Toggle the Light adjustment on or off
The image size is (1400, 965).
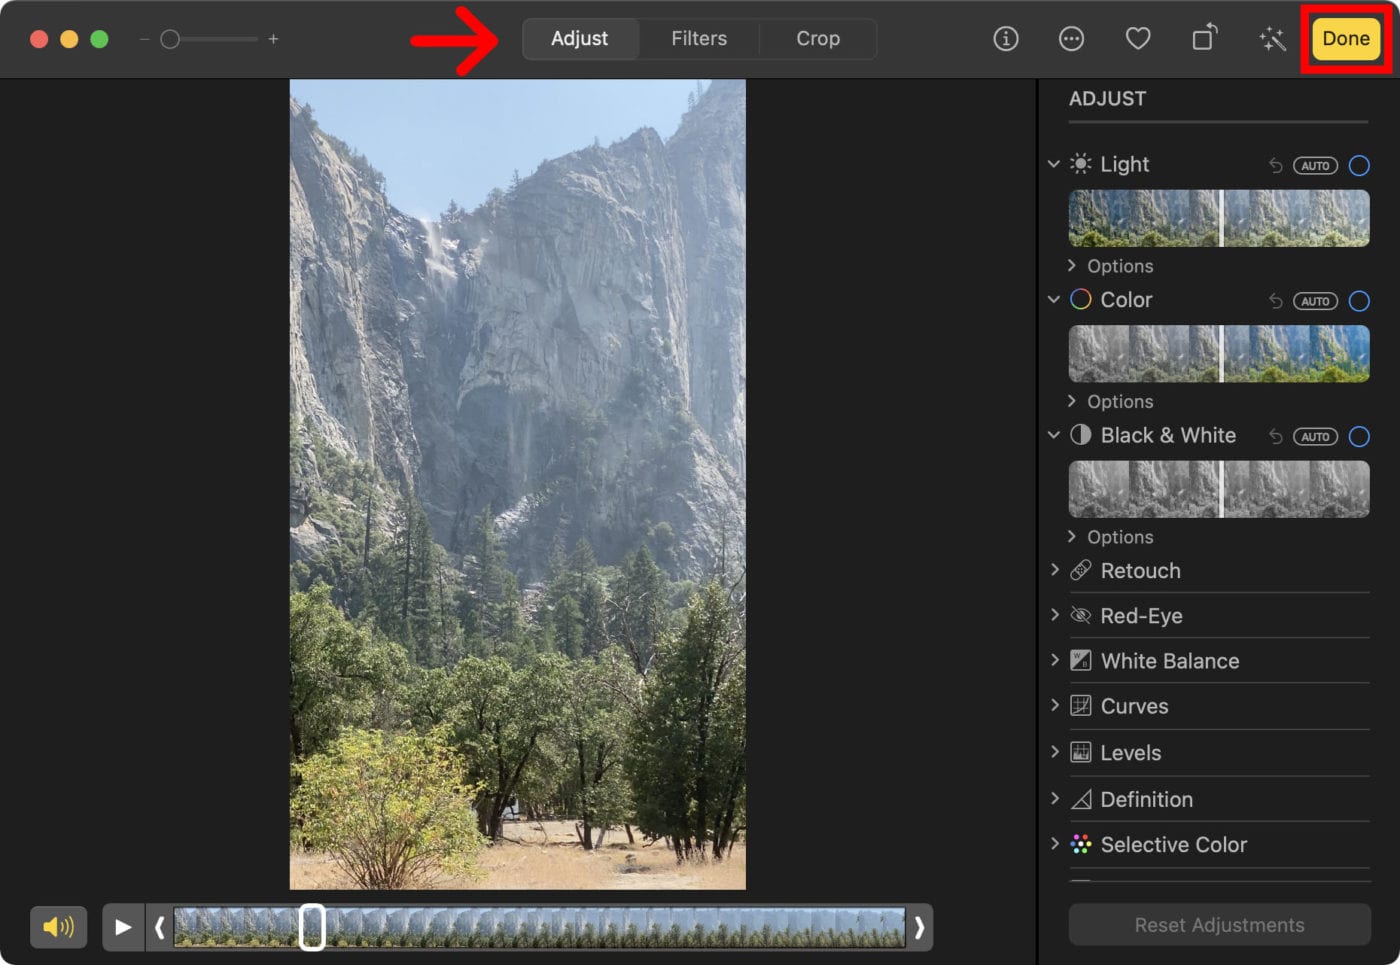1359,165
